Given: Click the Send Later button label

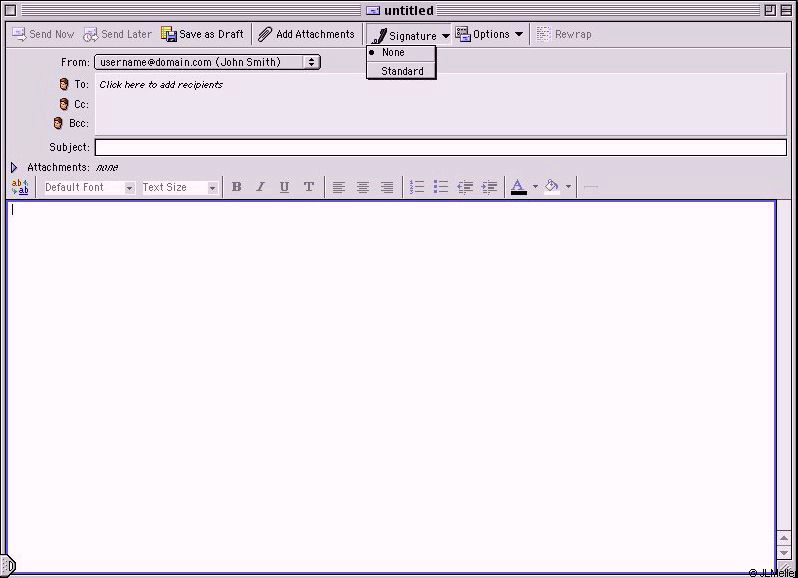Looking at the screenshot, I should click(126, 34).
